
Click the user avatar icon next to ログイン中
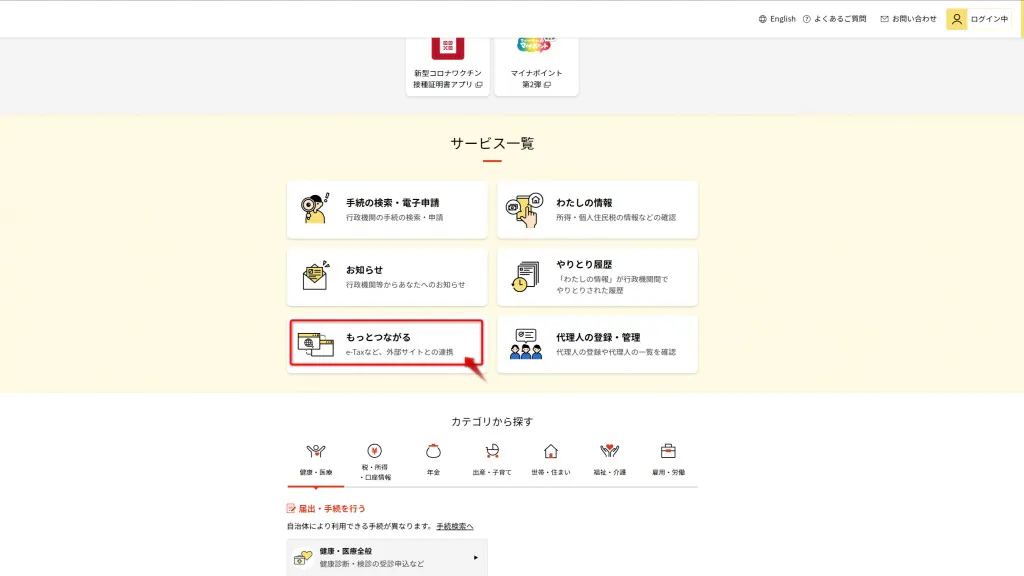click(957, 19)
